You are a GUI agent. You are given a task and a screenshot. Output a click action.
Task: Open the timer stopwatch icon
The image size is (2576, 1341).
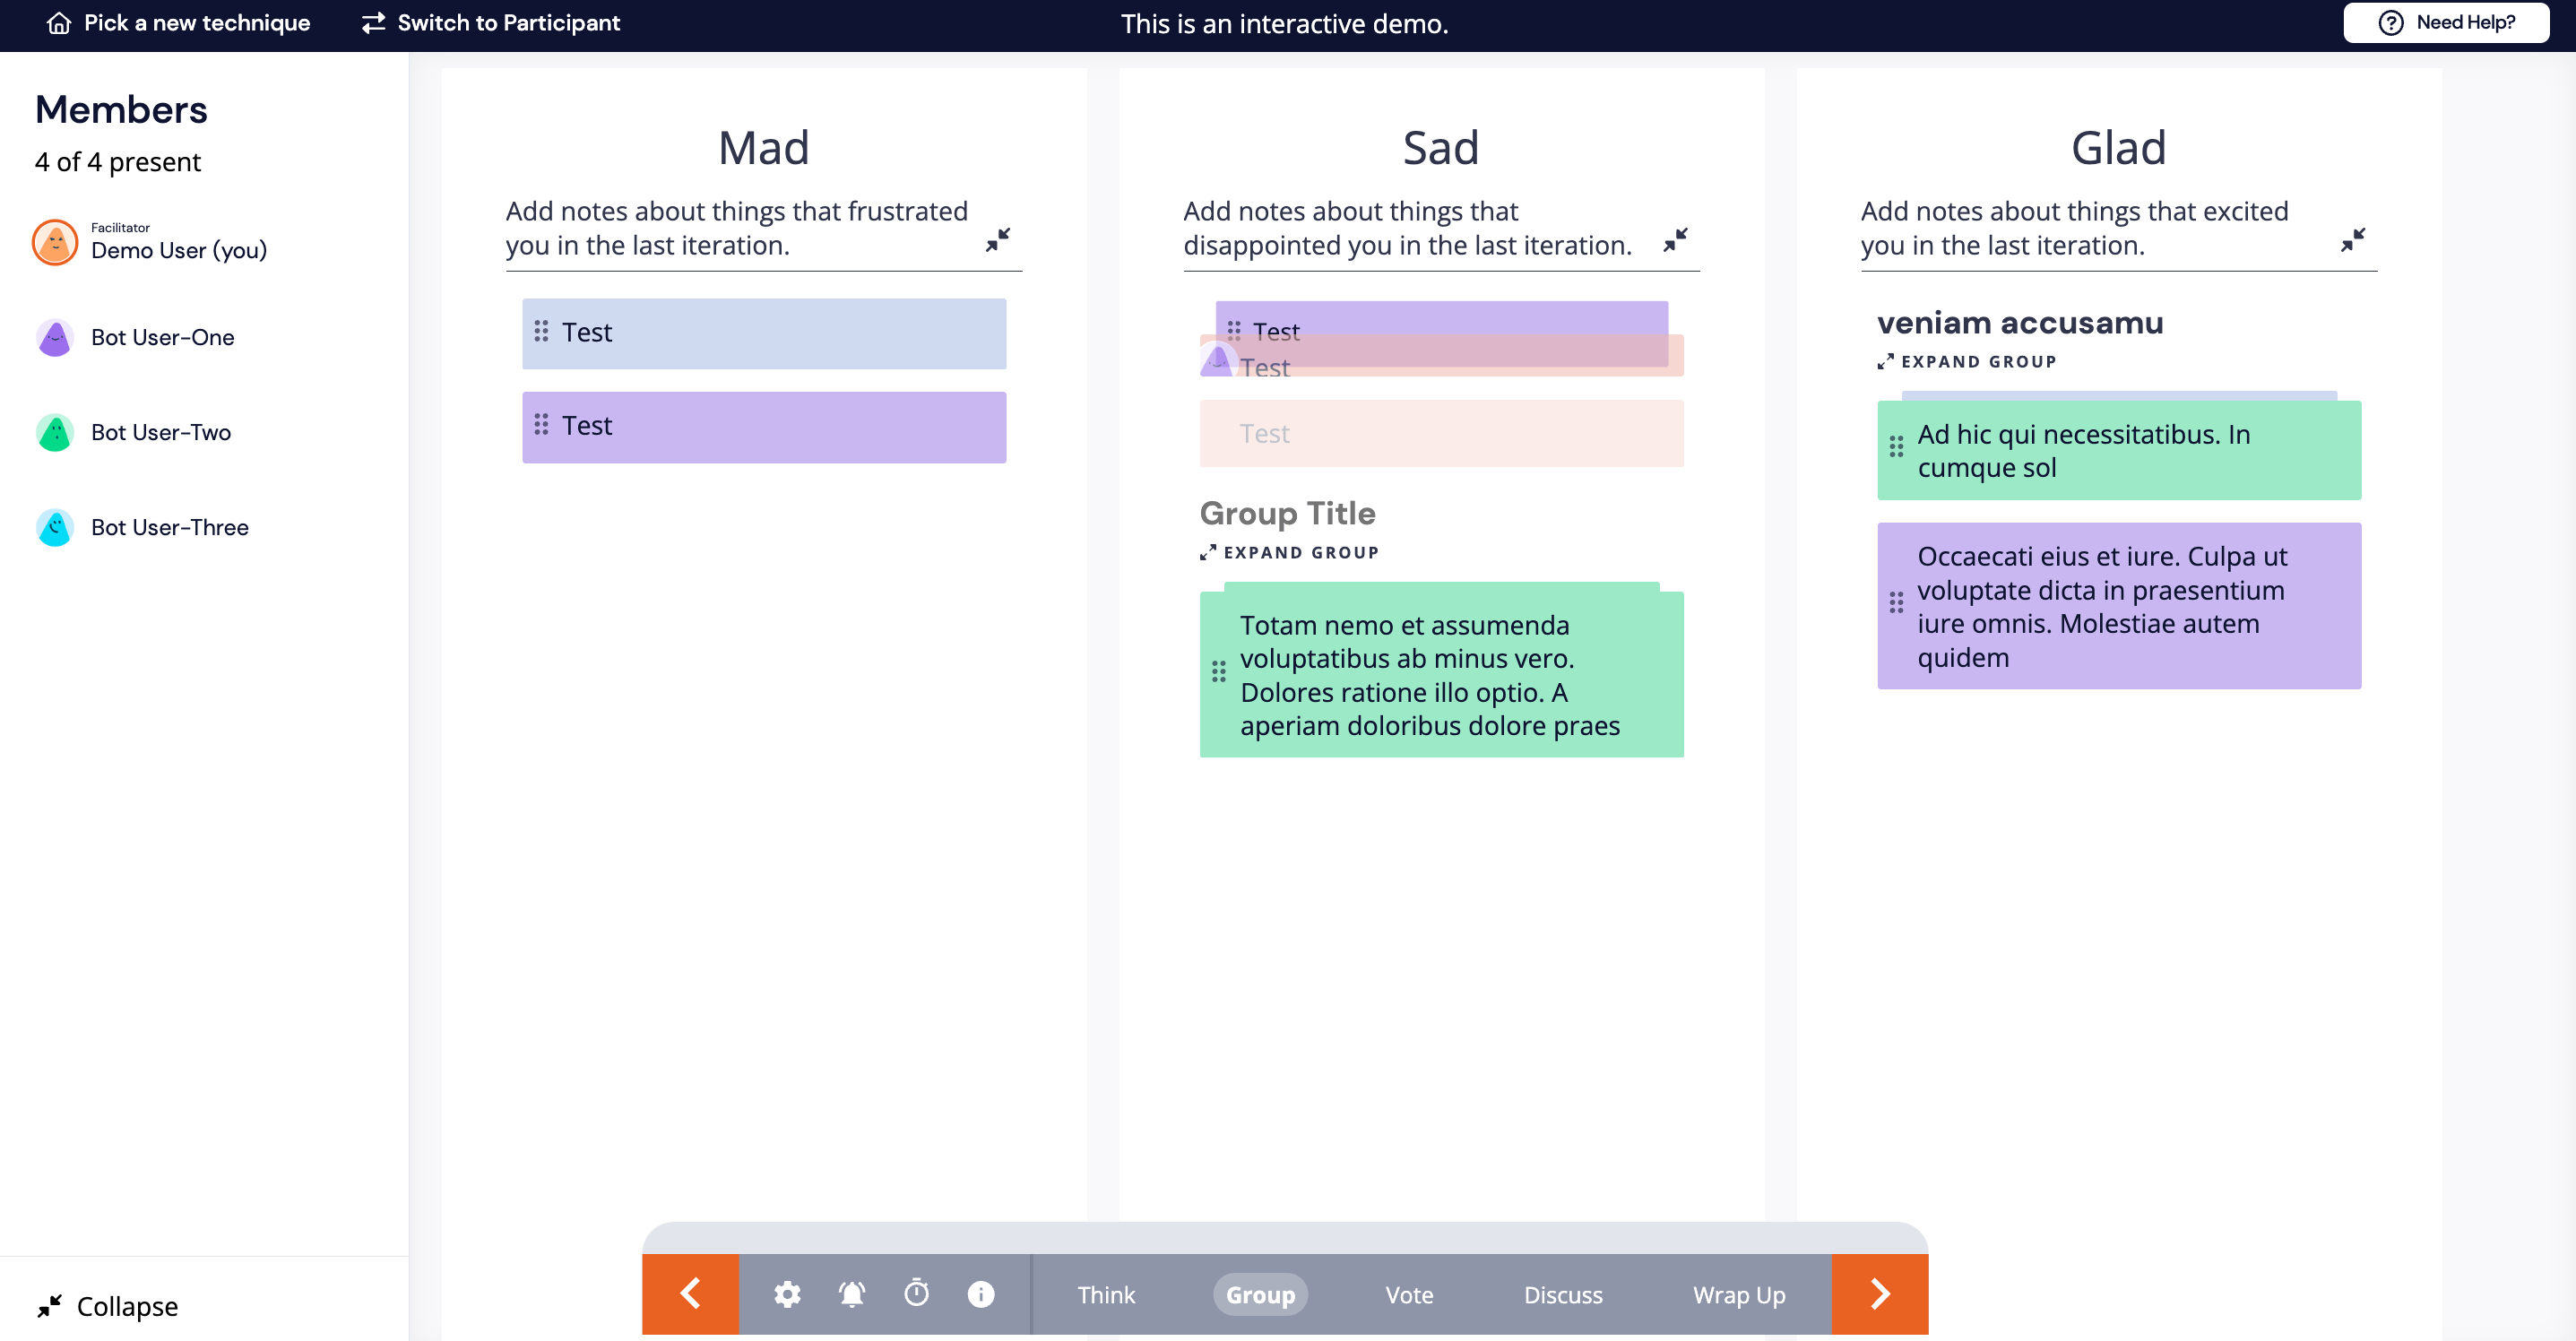click(x=916, y=1293)
